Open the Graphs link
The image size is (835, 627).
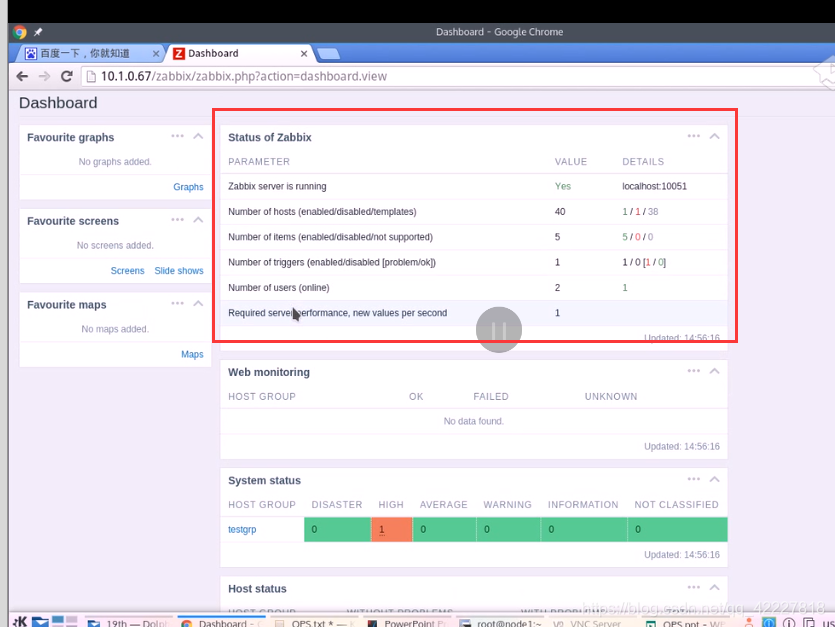point(188,187)
